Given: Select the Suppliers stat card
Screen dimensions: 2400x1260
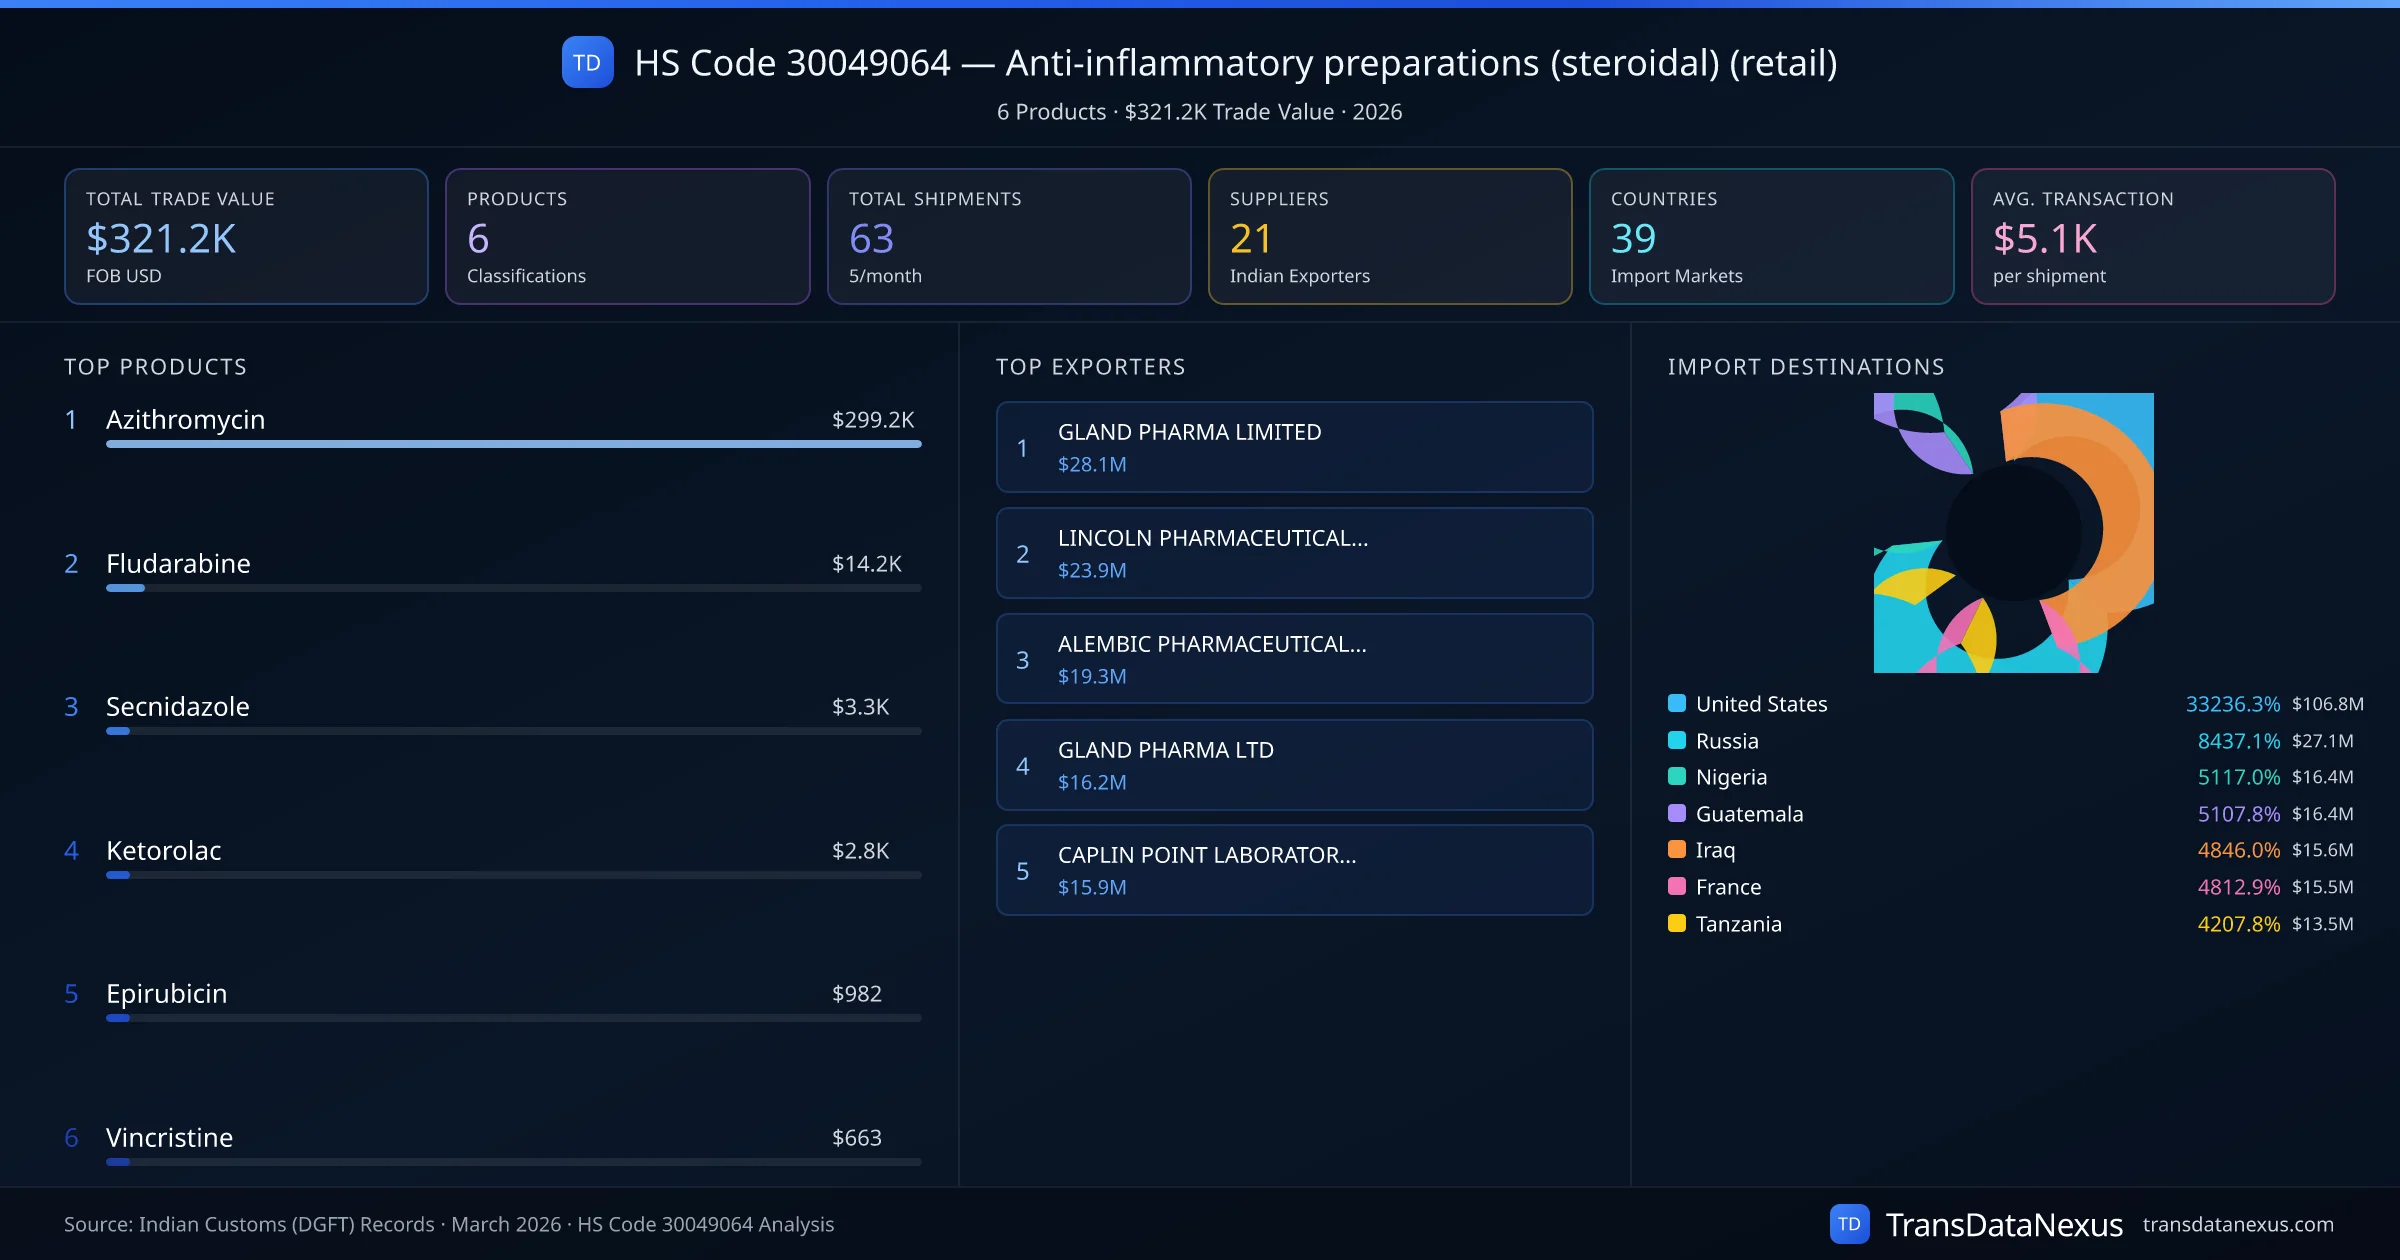Looking at the screenshot, I should [1389, 236].
